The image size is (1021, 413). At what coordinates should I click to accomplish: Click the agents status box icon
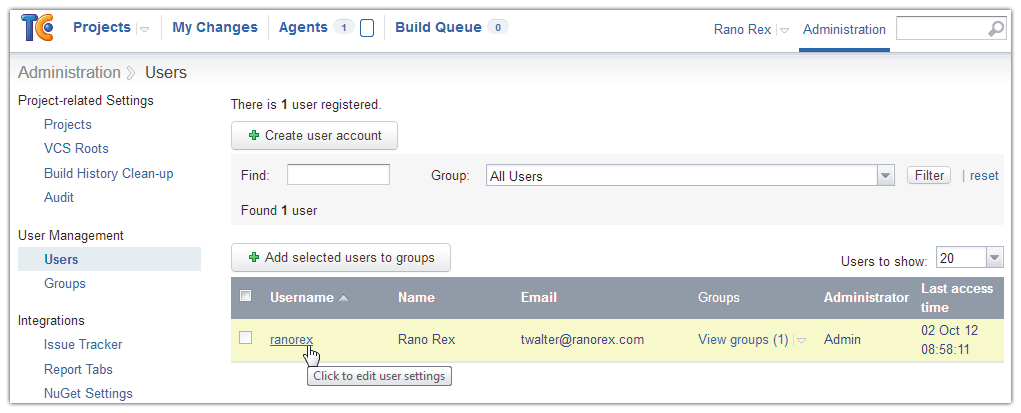[x=367, y=29]
